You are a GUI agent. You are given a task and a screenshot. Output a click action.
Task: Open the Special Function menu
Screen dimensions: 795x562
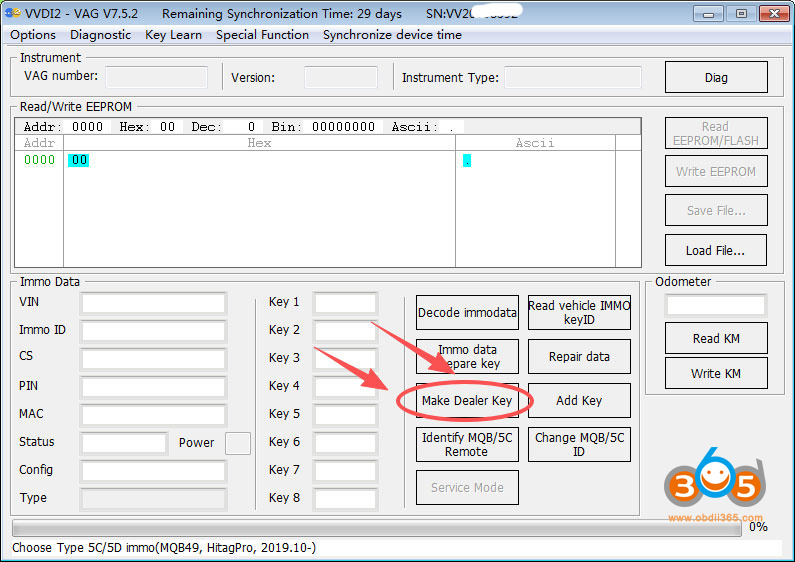pos(262,35)
